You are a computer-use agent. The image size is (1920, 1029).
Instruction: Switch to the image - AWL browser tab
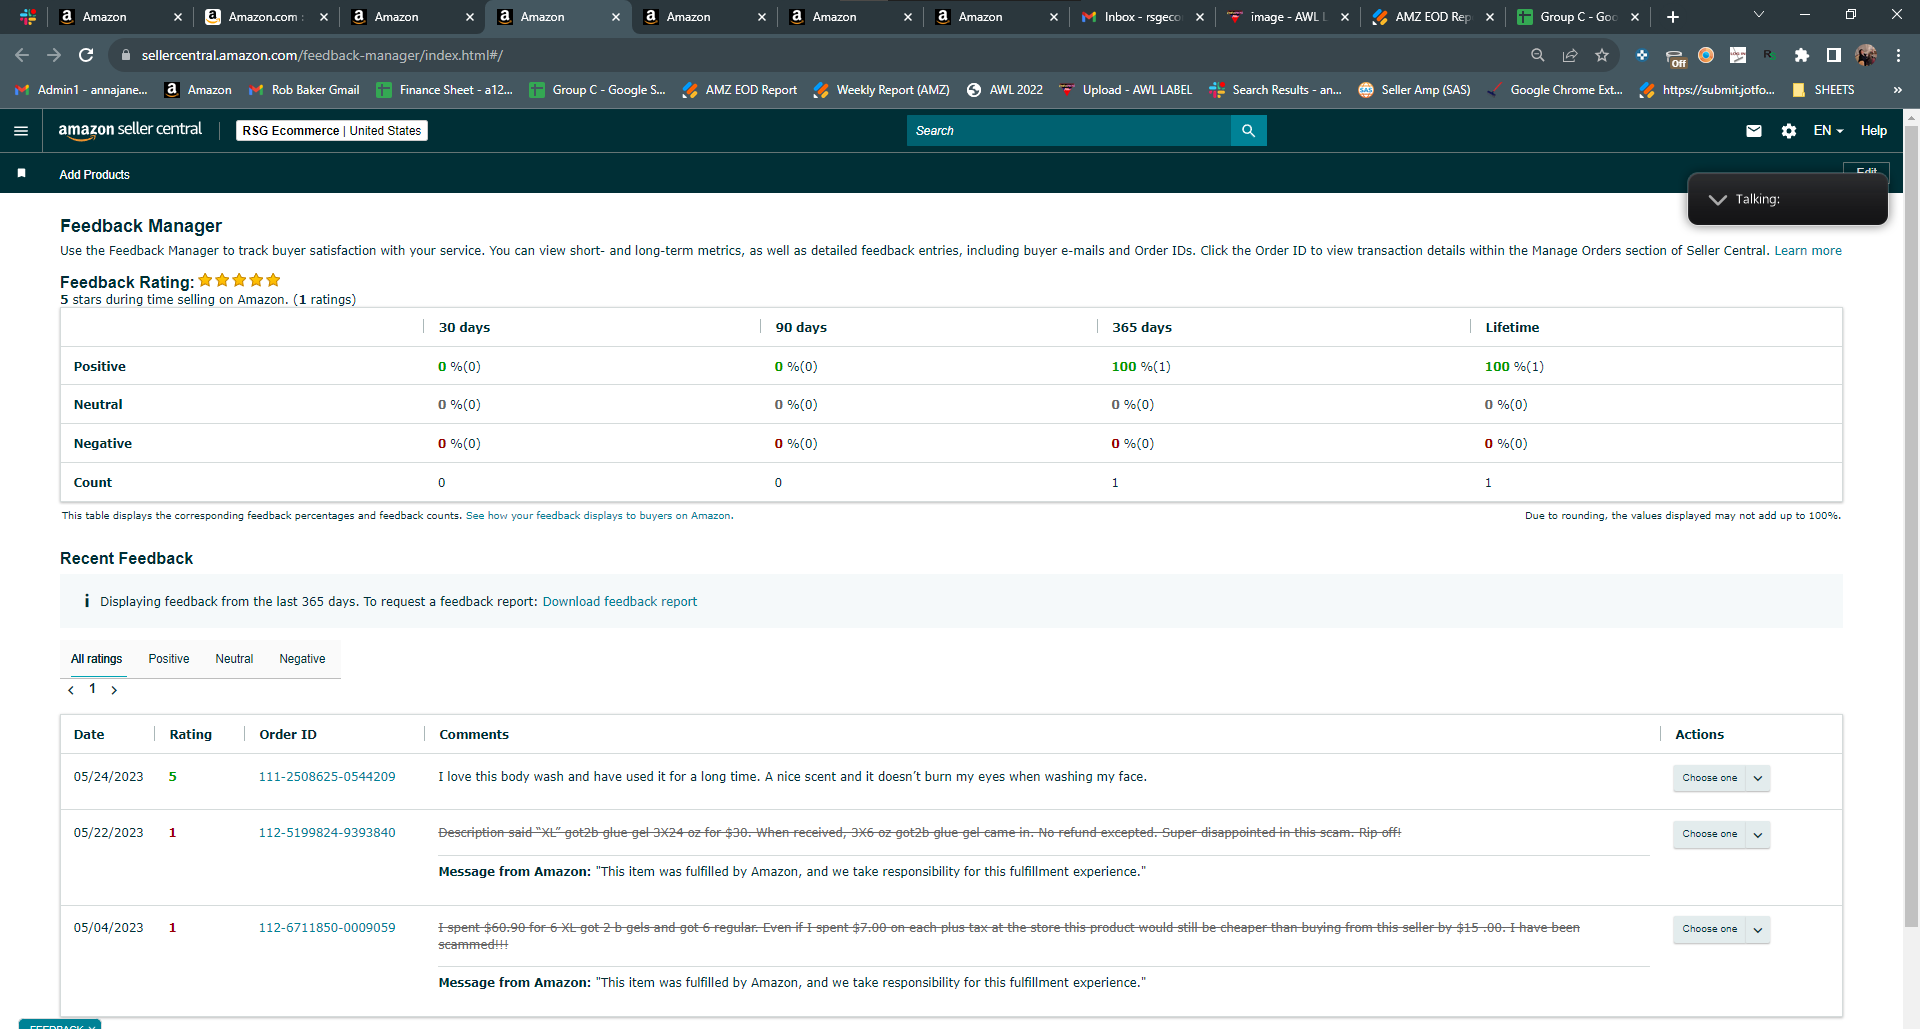pos(1287,17)
